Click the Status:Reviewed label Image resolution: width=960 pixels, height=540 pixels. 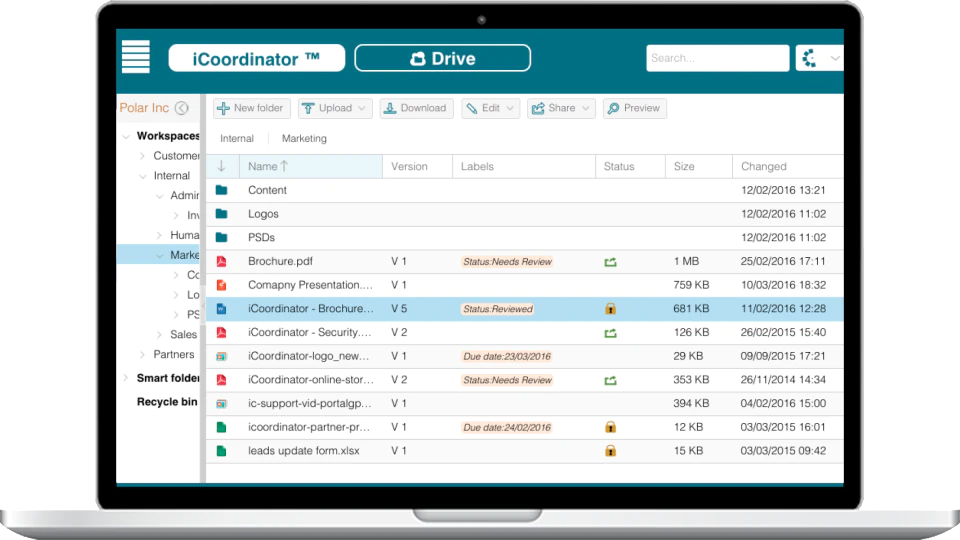498,309
